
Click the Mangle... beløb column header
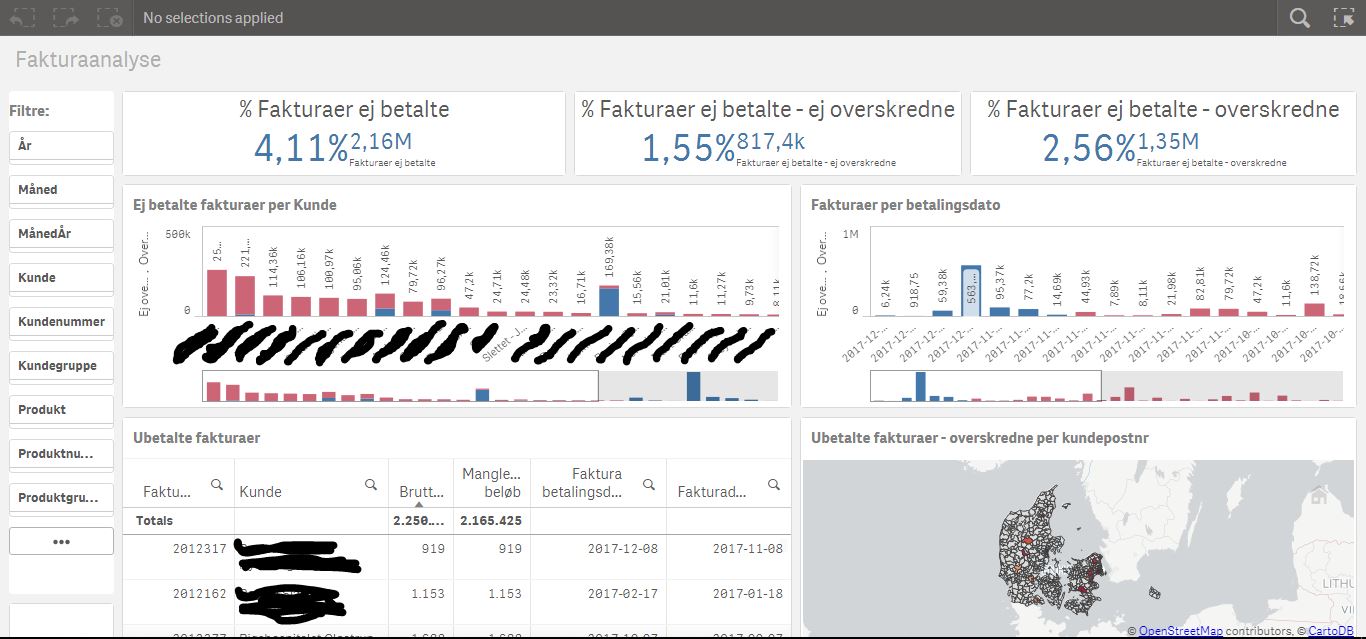coord(491,483)
